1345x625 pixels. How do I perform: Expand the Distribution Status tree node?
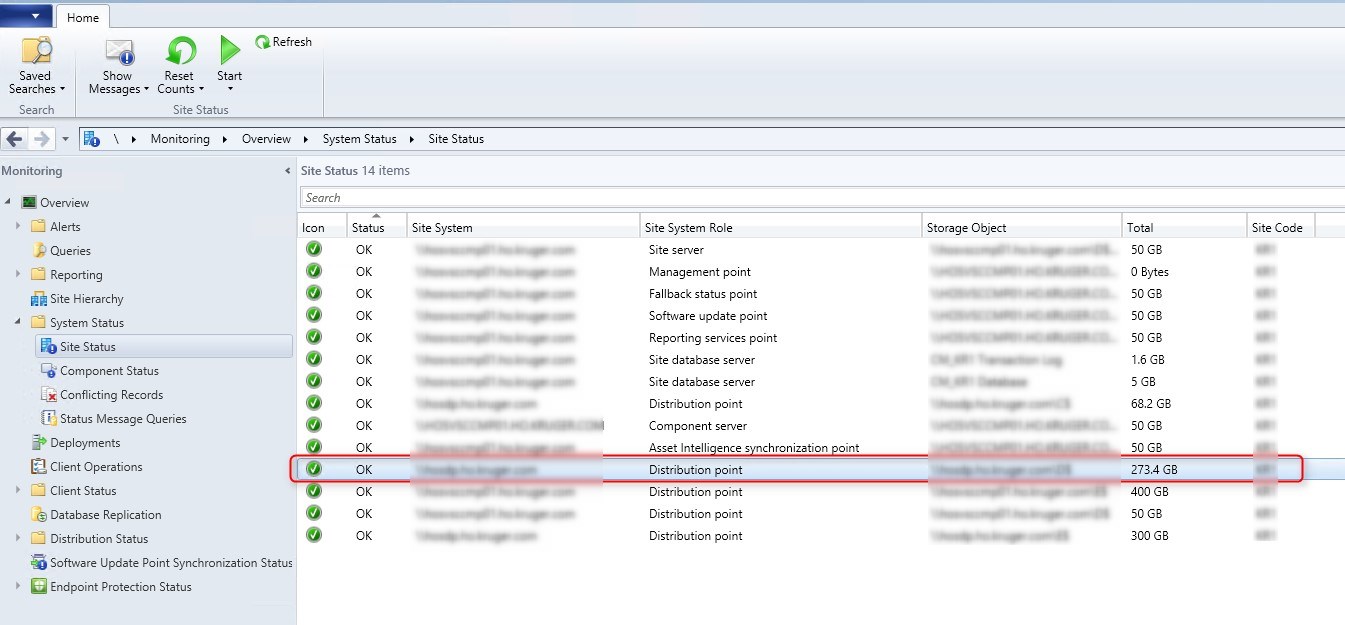tap(18, 538)
